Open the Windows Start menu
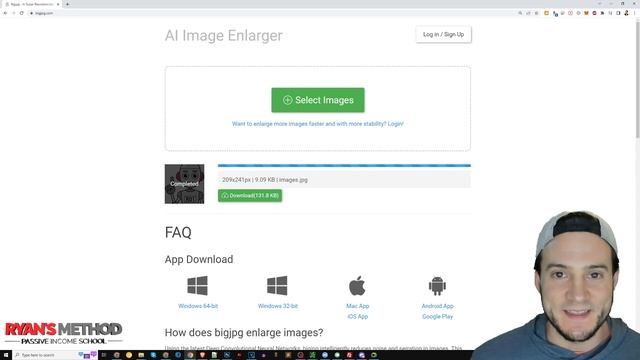Viewport: 640px width, 360px height. [x=6, y=355]
